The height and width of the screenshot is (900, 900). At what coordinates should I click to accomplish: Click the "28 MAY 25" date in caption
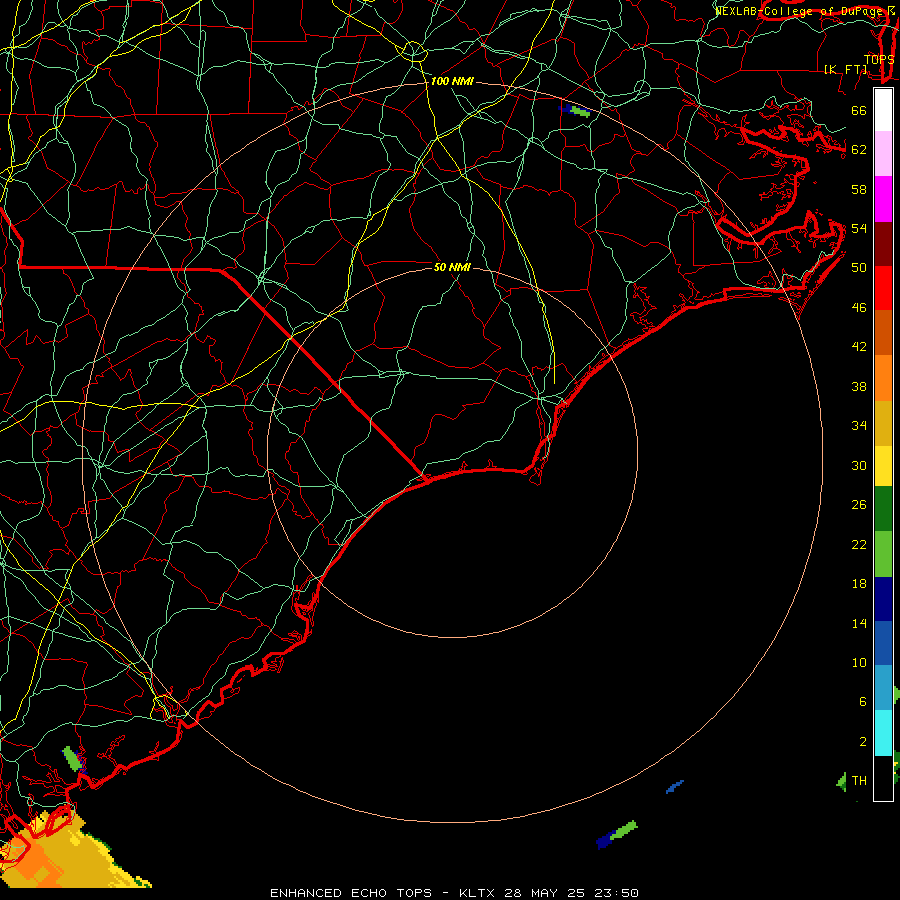pos(544,893)
